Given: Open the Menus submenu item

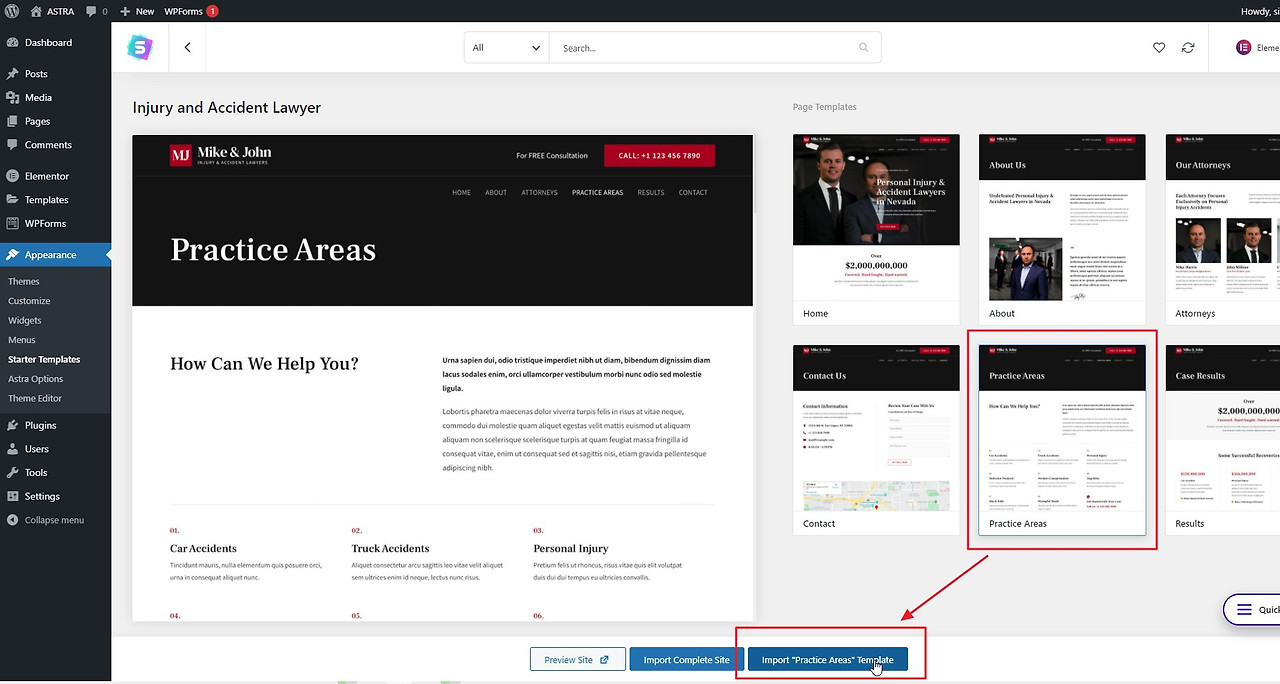Looking at the screenshot, I should [22, 340].
